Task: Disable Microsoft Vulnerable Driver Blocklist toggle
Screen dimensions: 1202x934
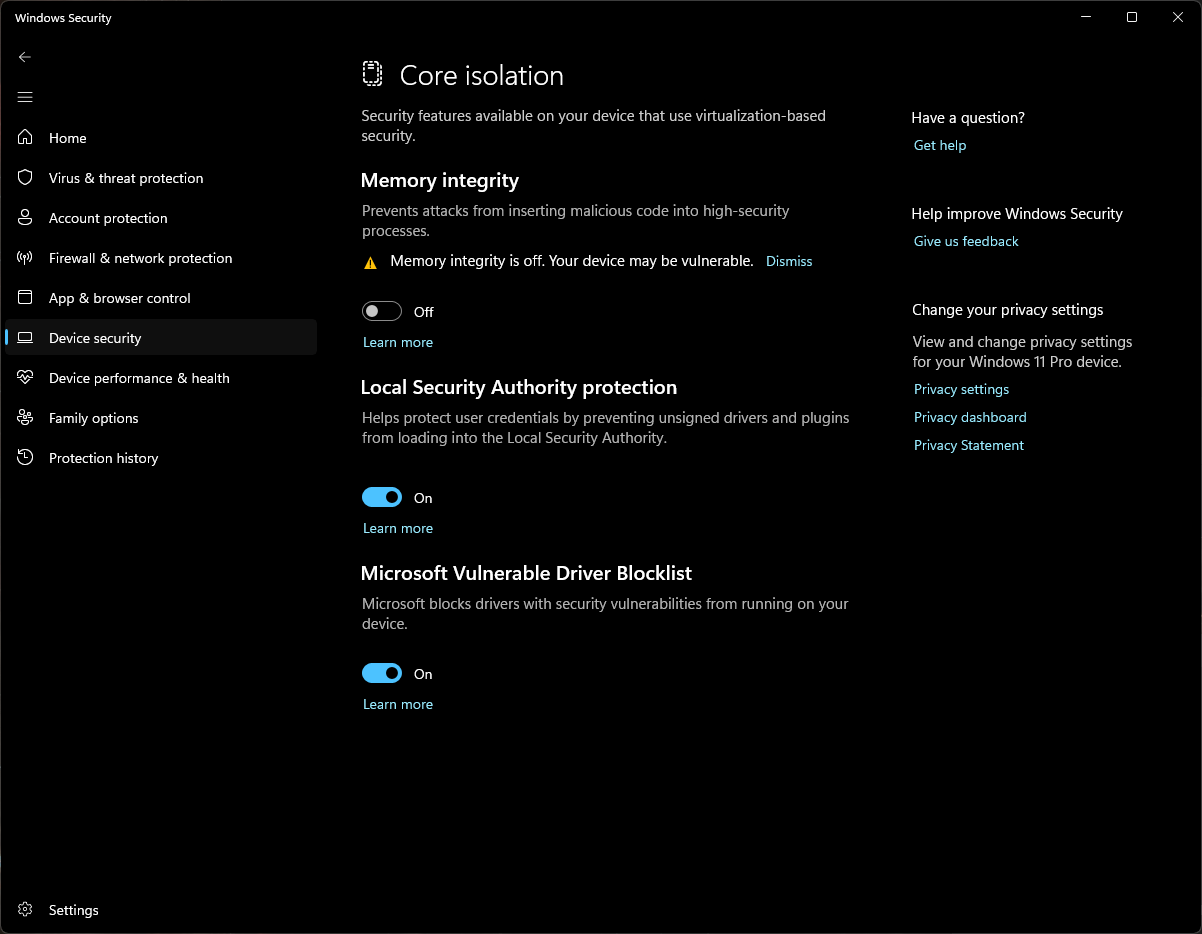Action: tap(382, 674)
